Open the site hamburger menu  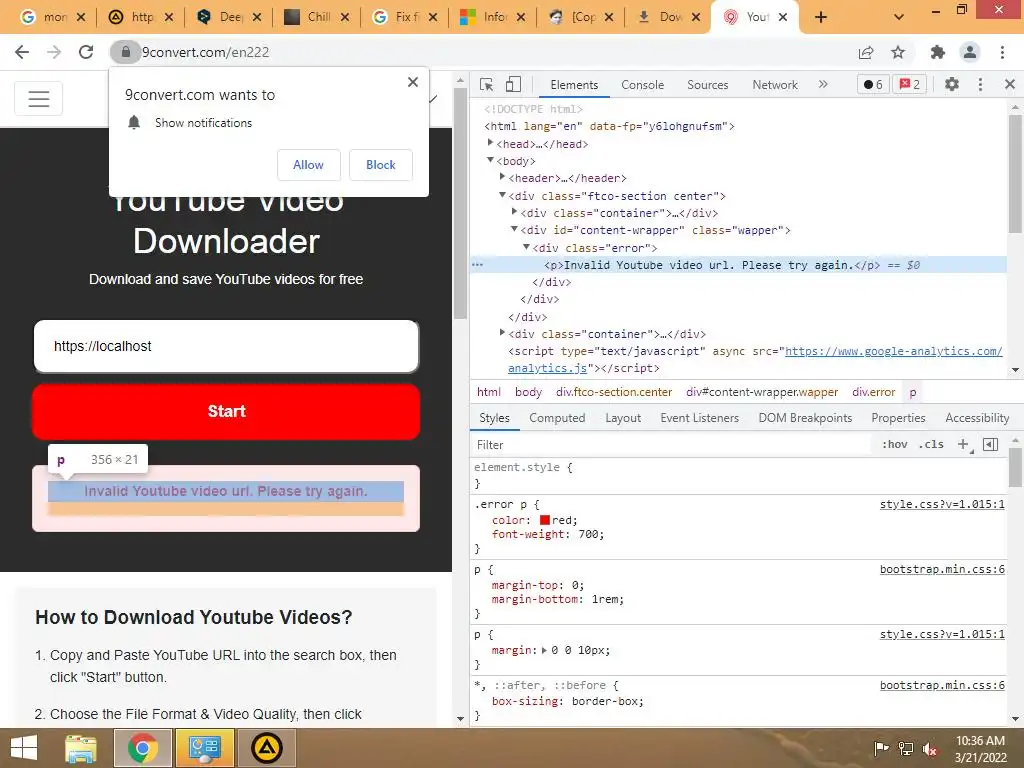tap(39, 98)
